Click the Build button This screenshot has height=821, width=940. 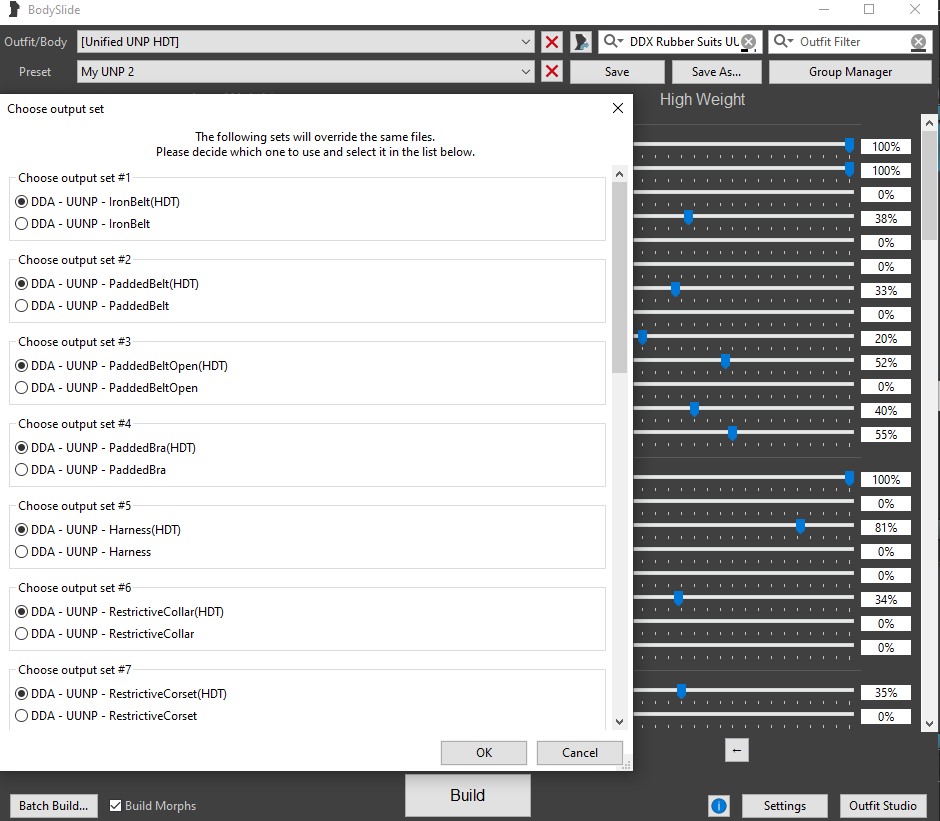pos(468,795)
